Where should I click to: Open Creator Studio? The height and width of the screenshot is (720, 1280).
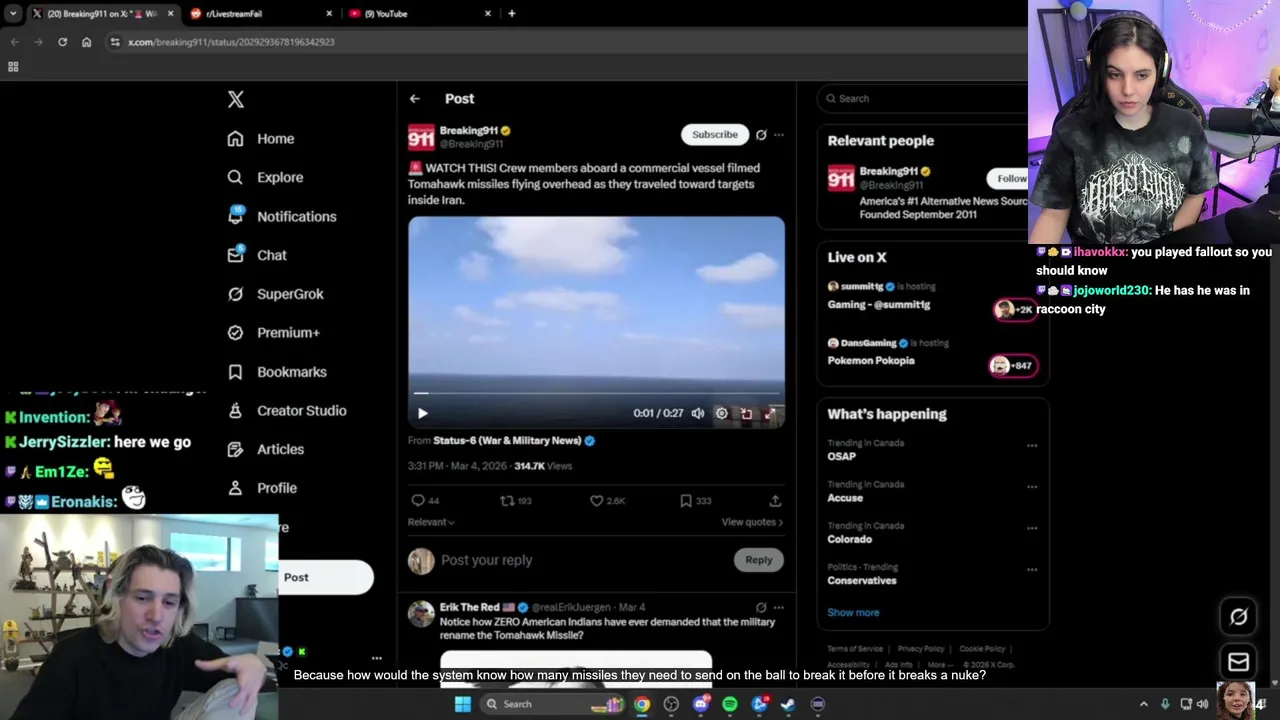click(x=287, y=411)
